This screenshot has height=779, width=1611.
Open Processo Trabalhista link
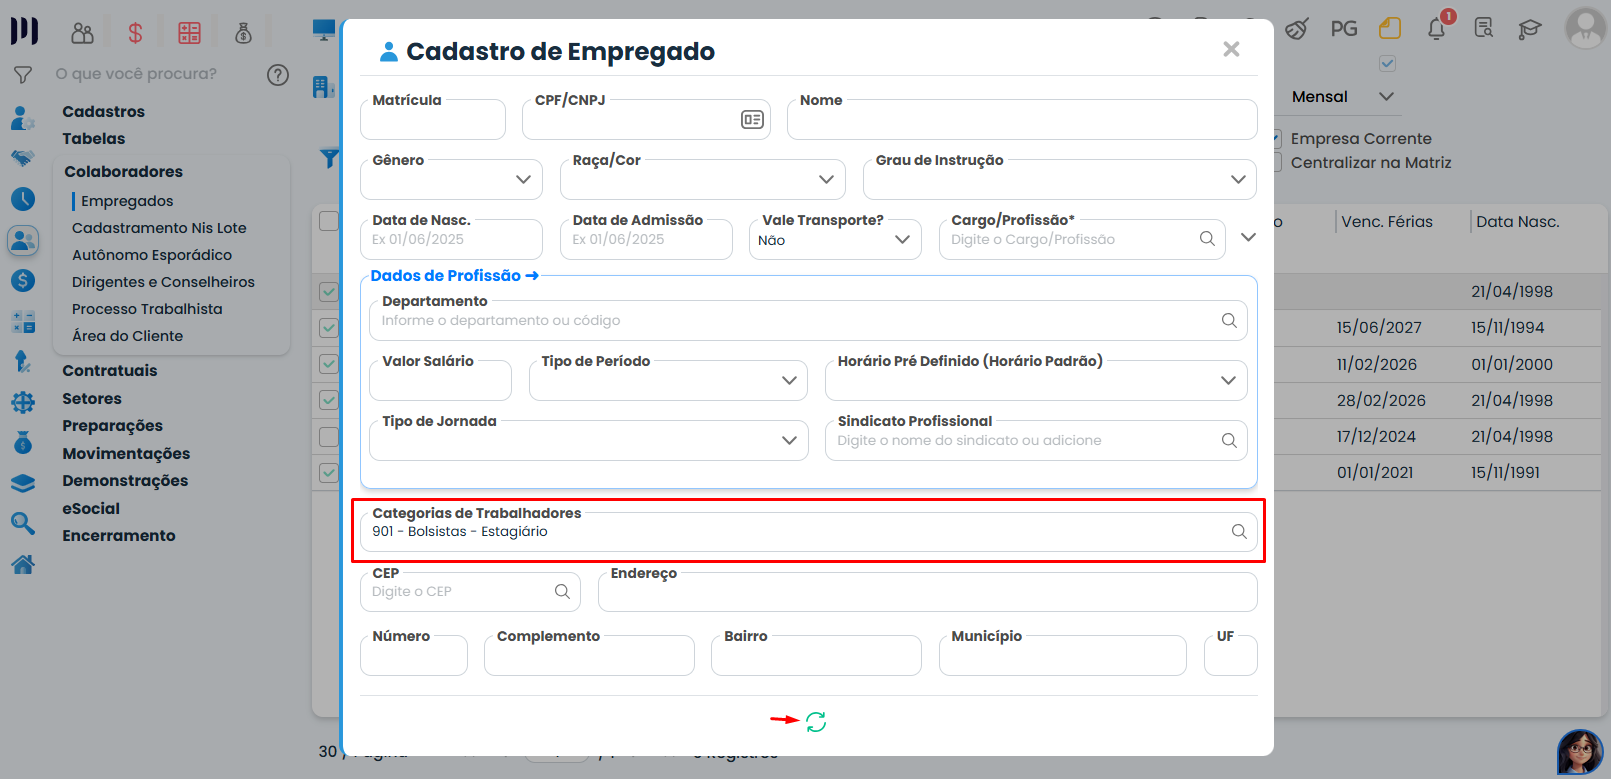click(147, 309)
